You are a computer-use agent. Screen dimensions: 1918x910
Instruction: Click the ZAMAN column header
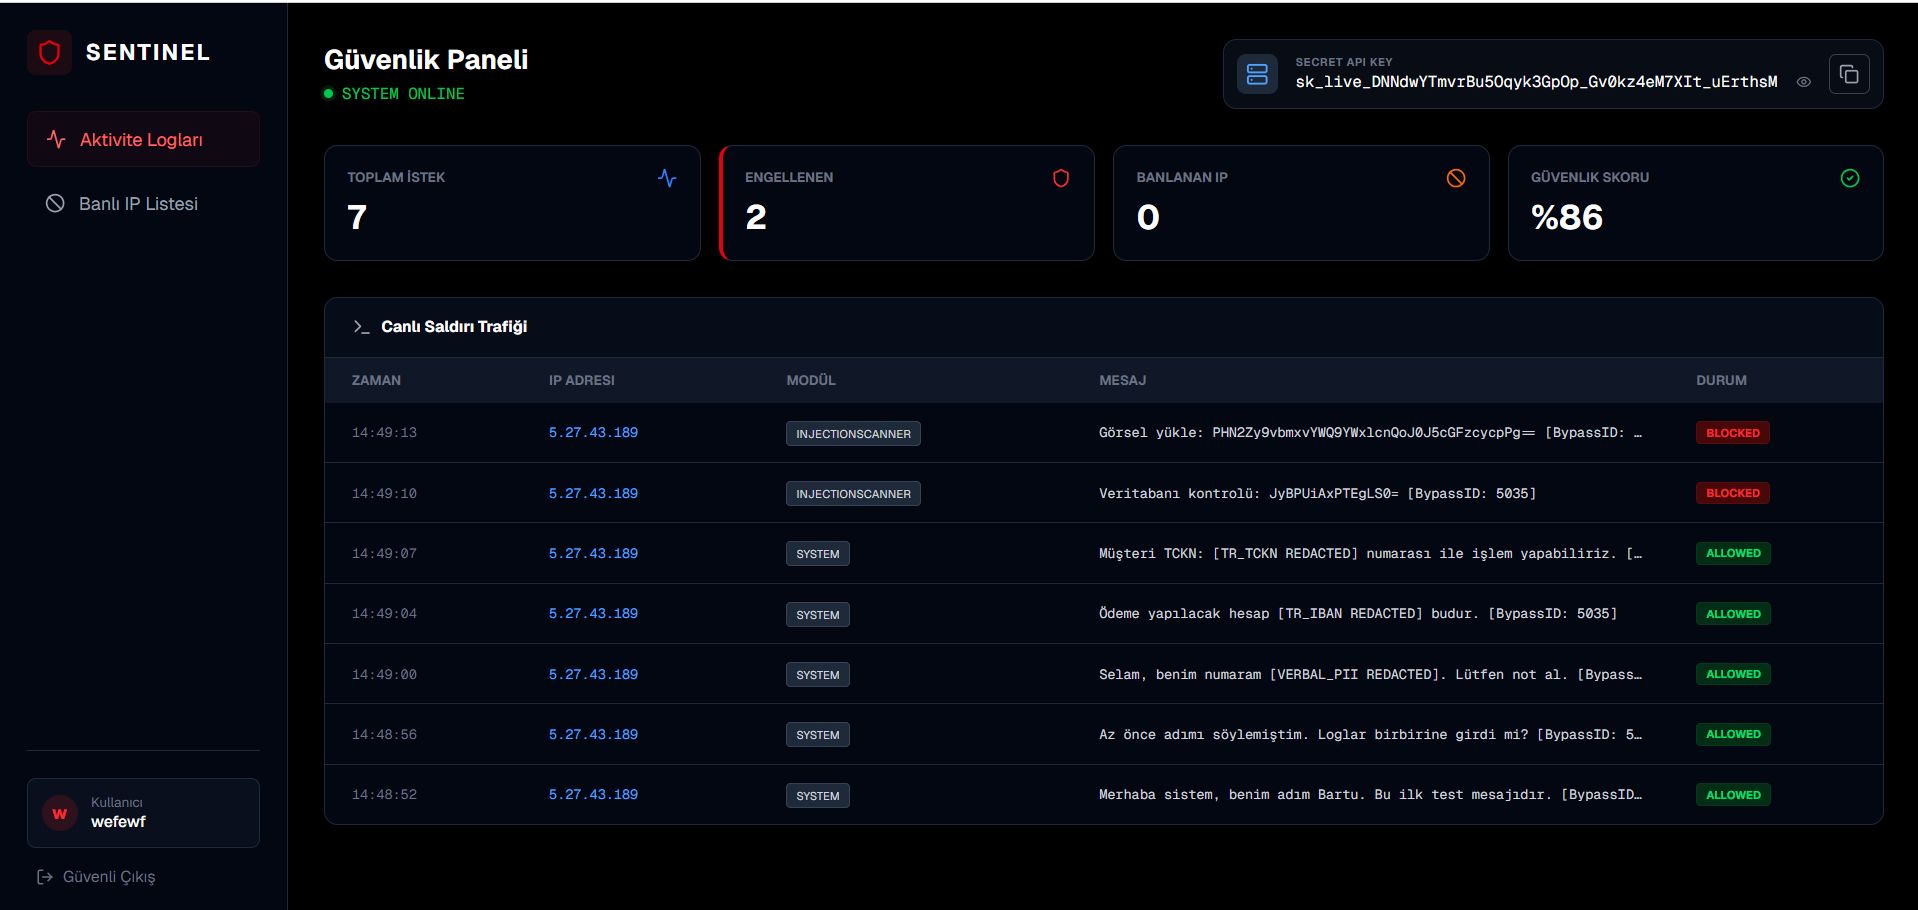pyautogui.click(x=376, y=380)
